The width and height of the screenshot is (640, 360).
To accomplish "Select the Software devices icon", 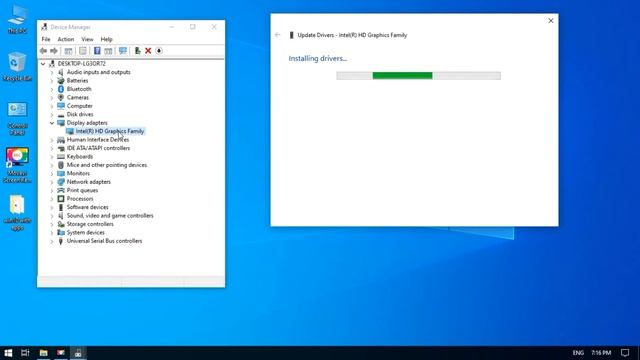I will (x=61, y=207).
